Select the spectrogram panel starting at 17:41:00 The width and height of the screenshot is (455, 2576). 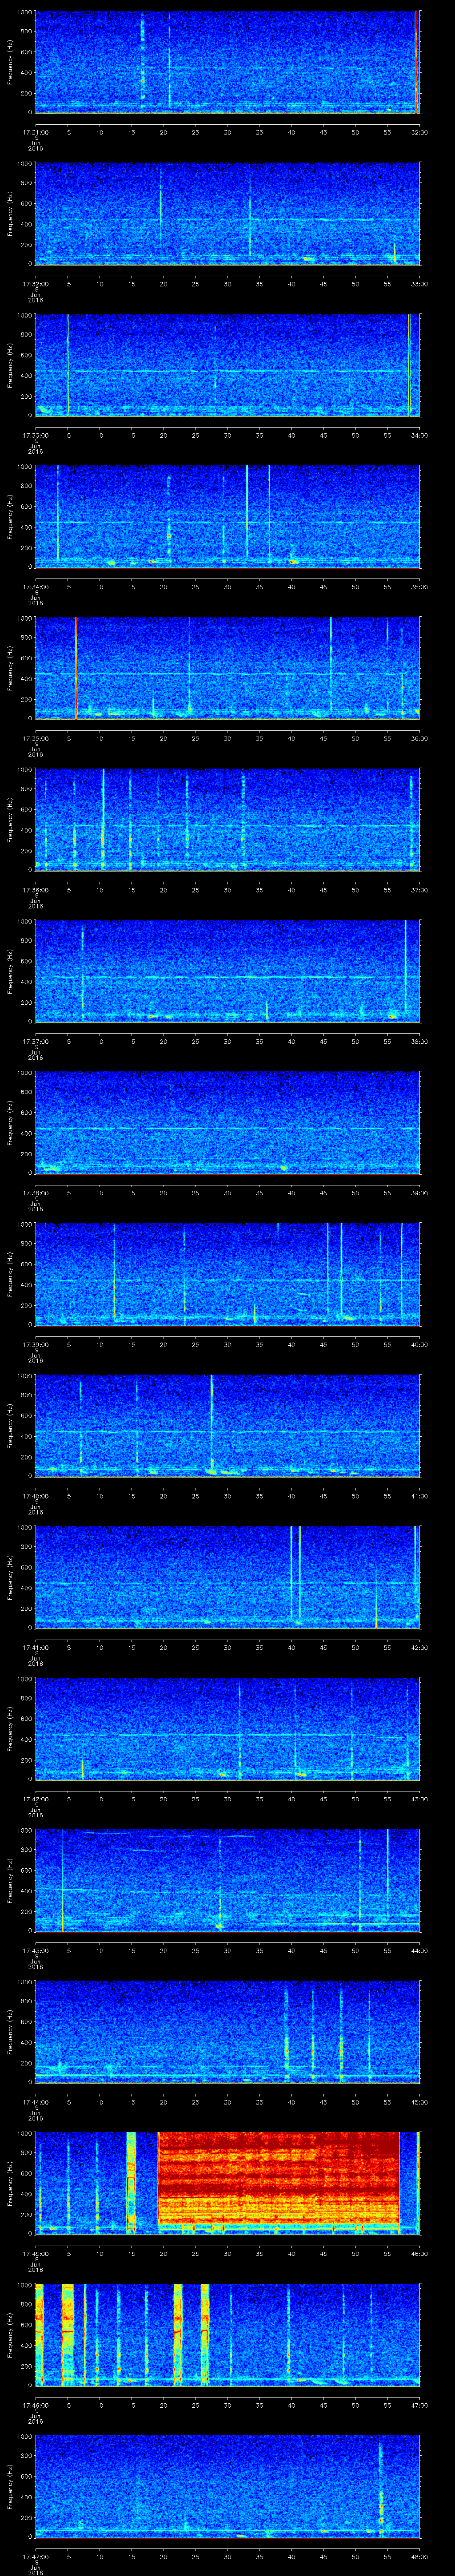[227, 1577]
